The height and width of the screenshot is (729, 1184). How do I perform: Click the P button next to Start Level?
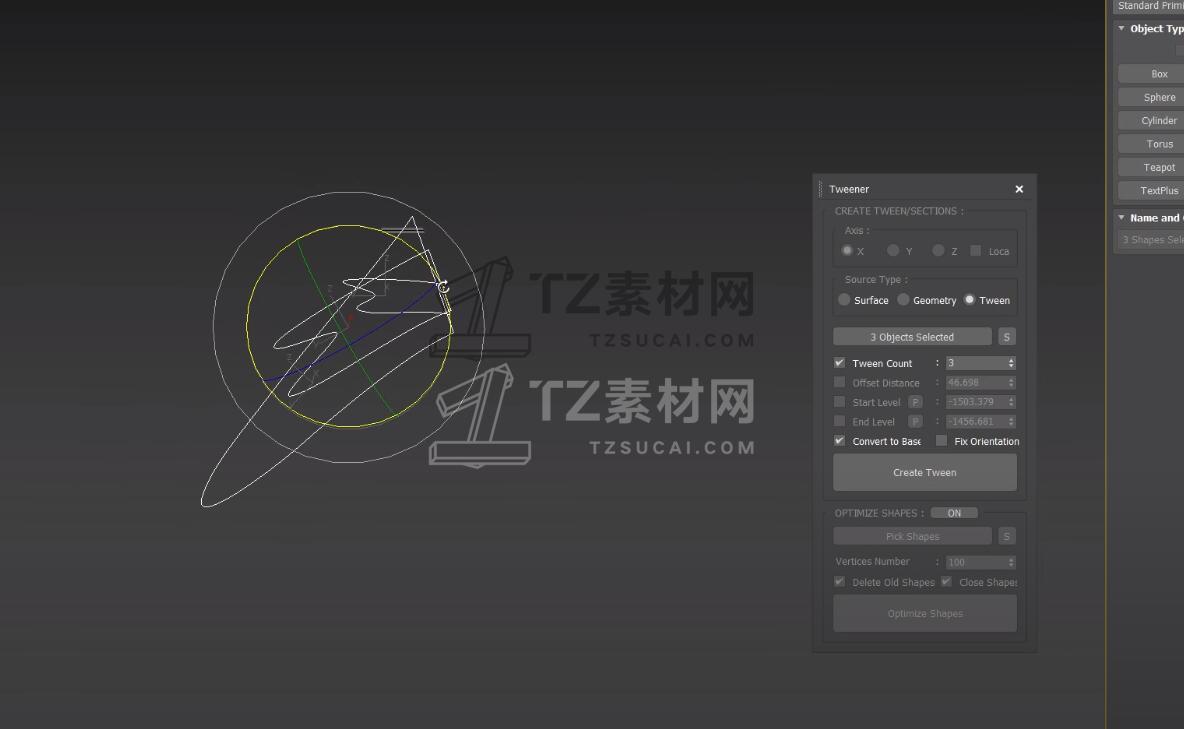pos(915,402)
